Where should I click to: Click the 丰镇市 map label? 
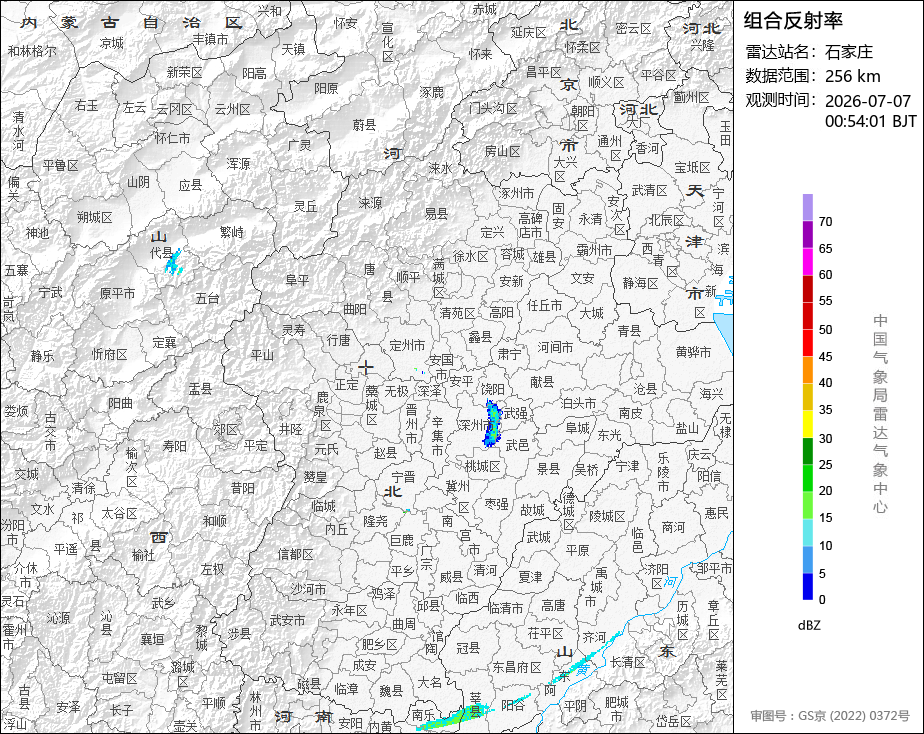point(210,39)
